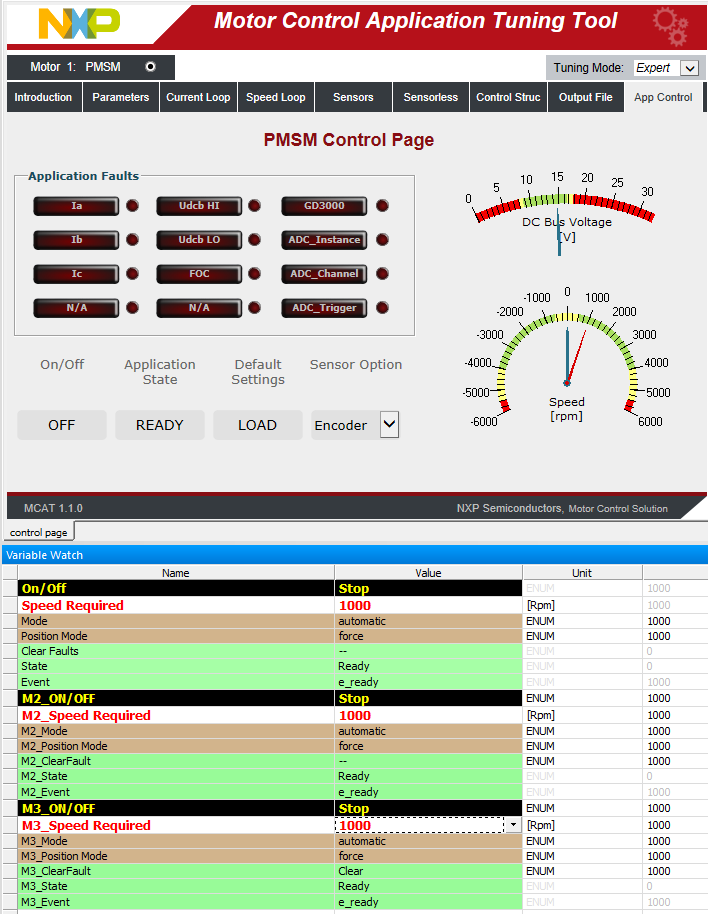Screen dimensions: 708x914
Task: Switch to the Current Loop tab
Action: [x=198, y=97]
